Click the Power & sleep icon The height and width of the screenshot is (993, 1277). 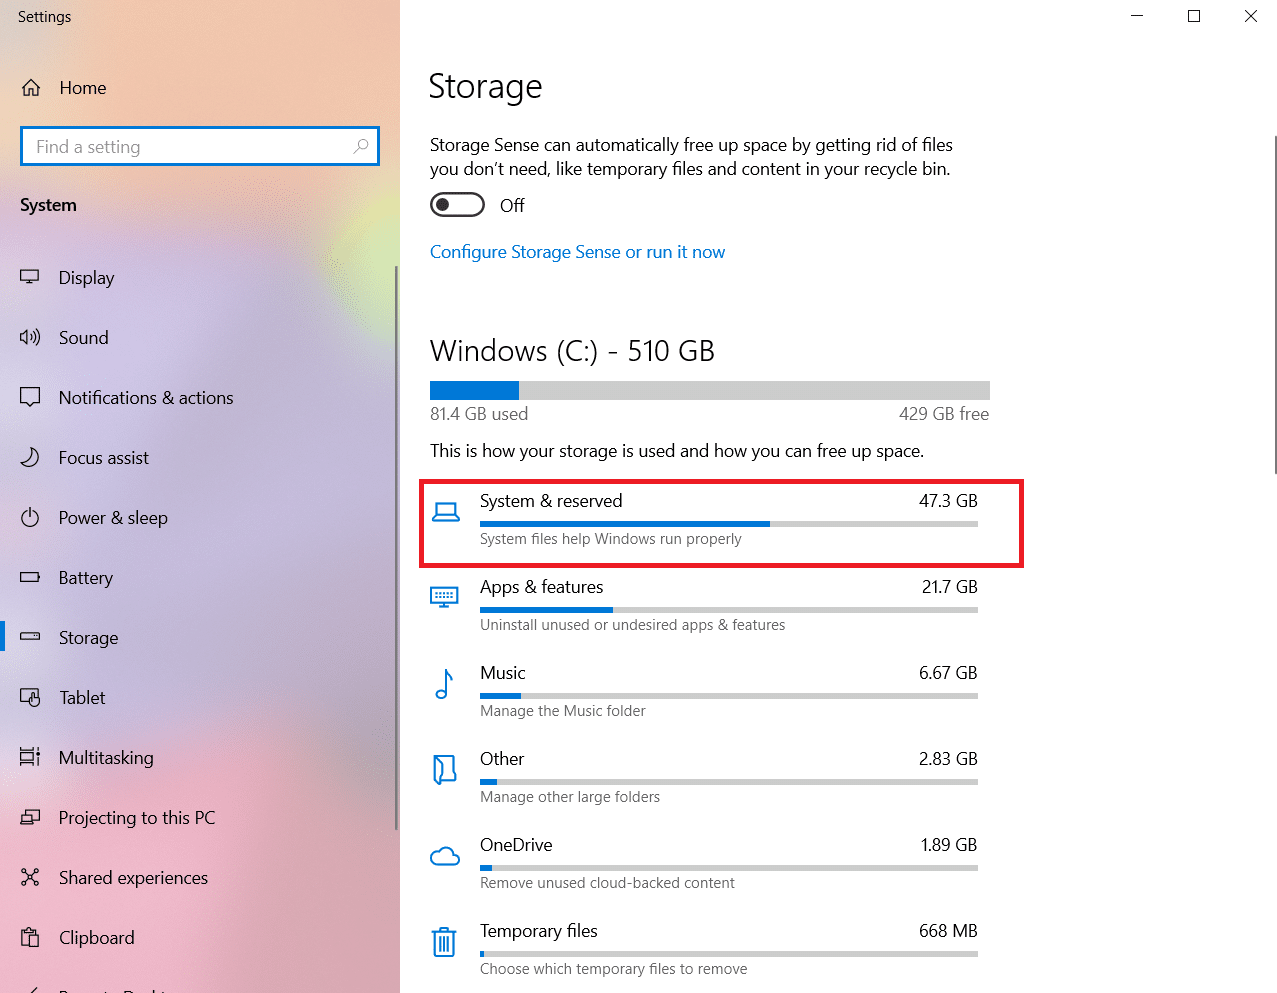30,517
